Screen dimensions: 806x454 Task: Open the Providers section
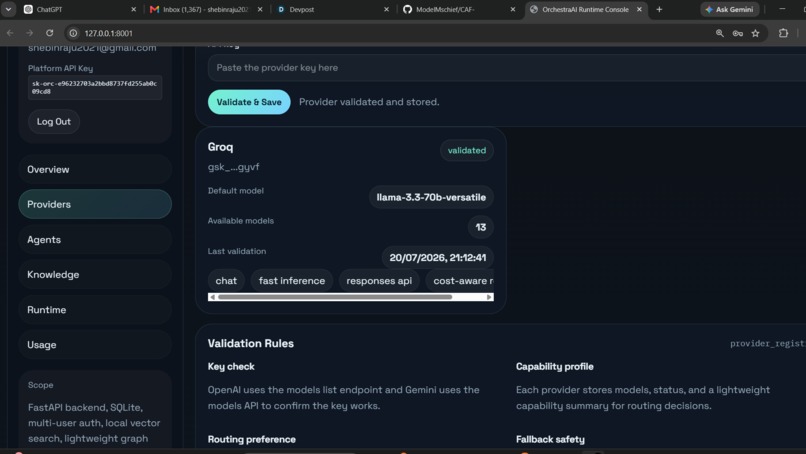pos(95,204)
